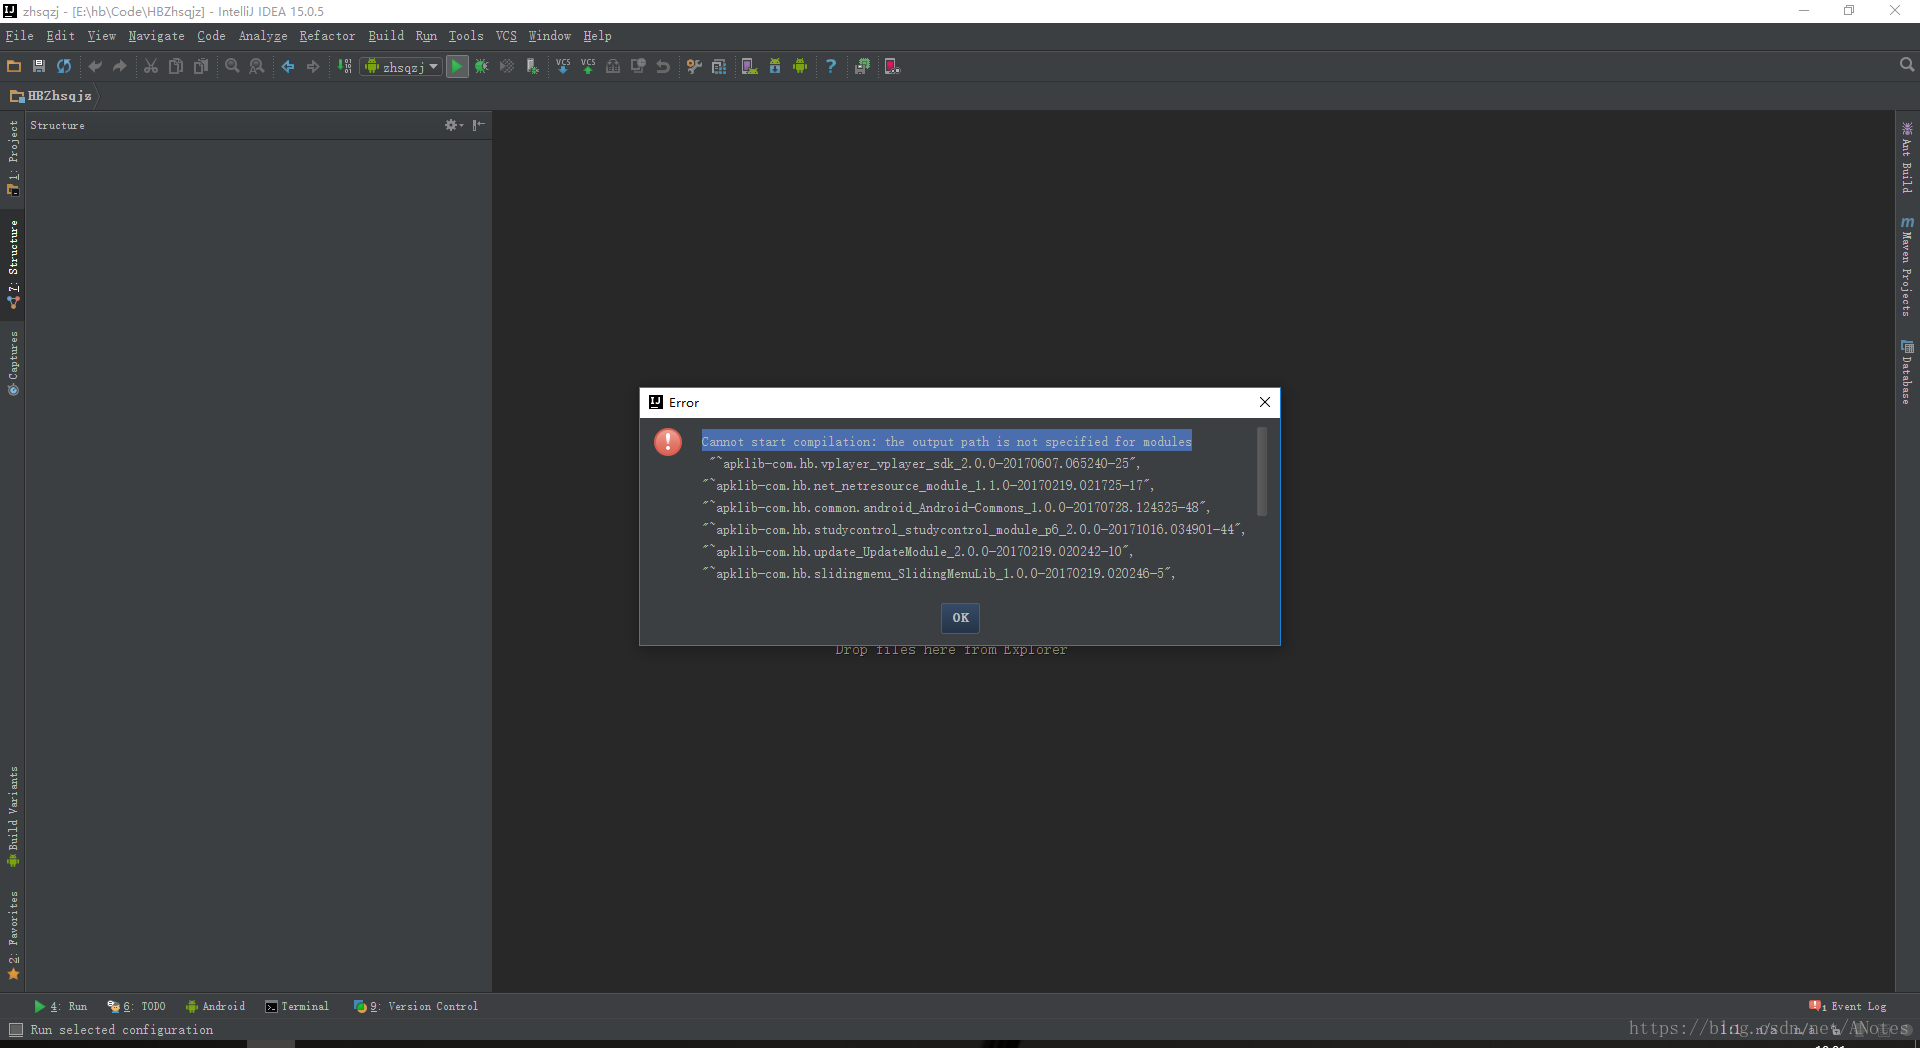Toggle the Favorites side tab

13,935
